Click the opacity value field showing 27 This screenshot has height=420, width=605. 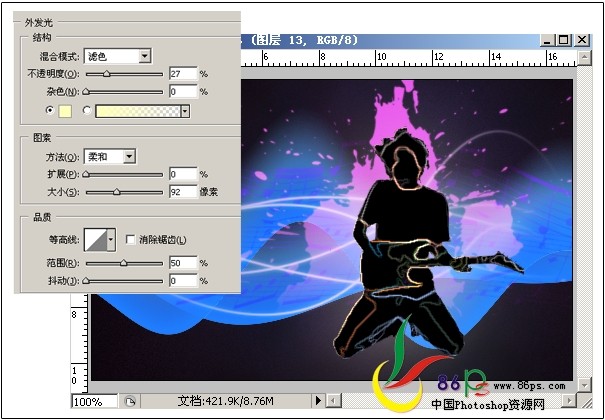pyautogui.click(x=183, y=74)
